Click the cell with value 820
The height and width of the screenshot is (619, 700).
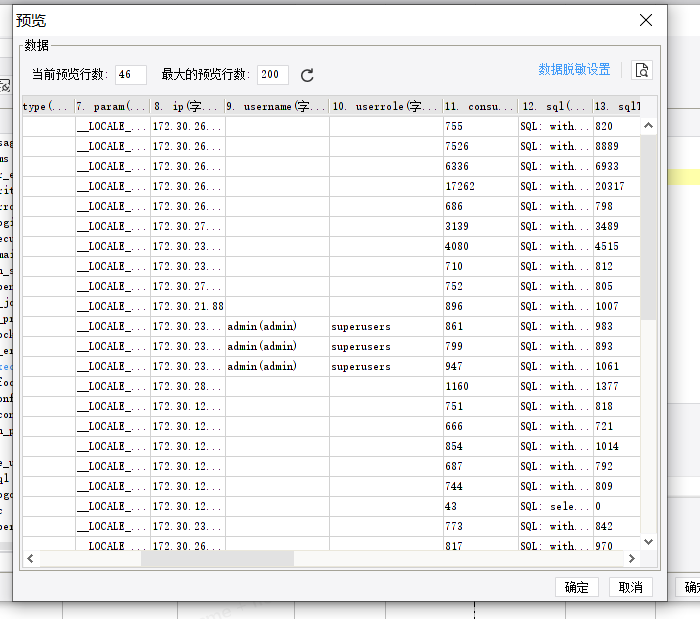[x=617, y=126]
